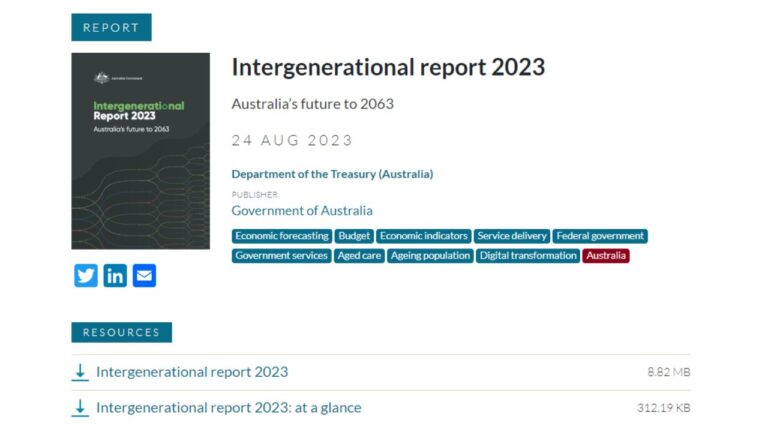
Task: Download Intergenerational report 2023 resource link
Action: pyautogui.click(x=192, y=372)
